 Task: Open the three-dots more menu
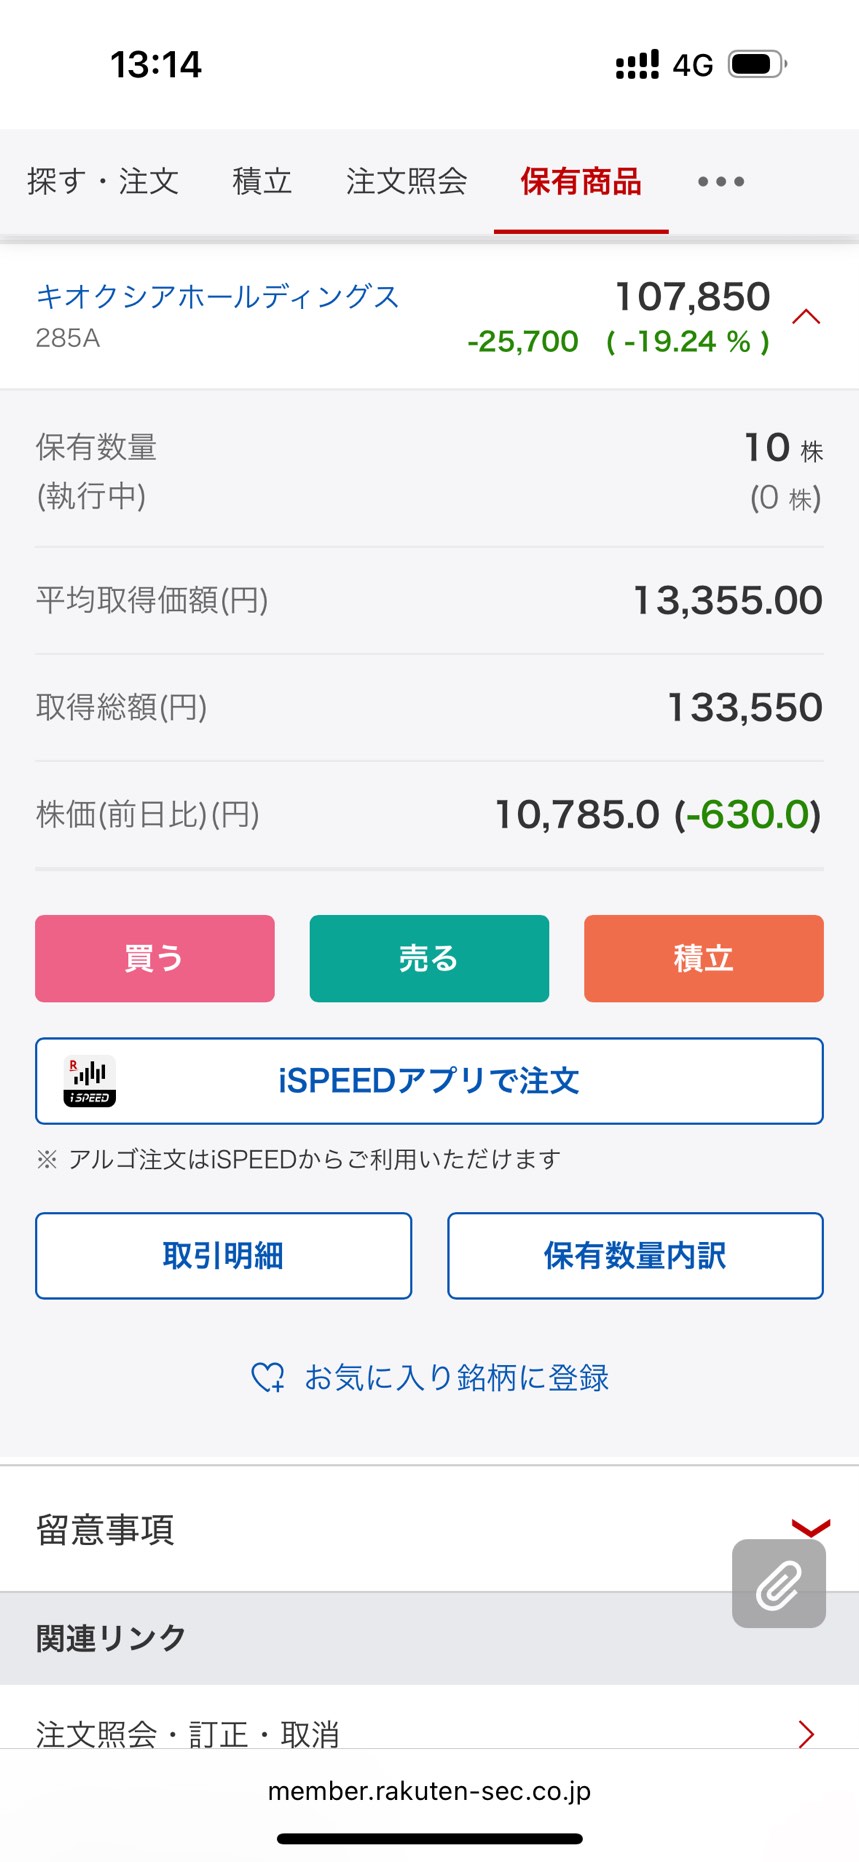721,181
